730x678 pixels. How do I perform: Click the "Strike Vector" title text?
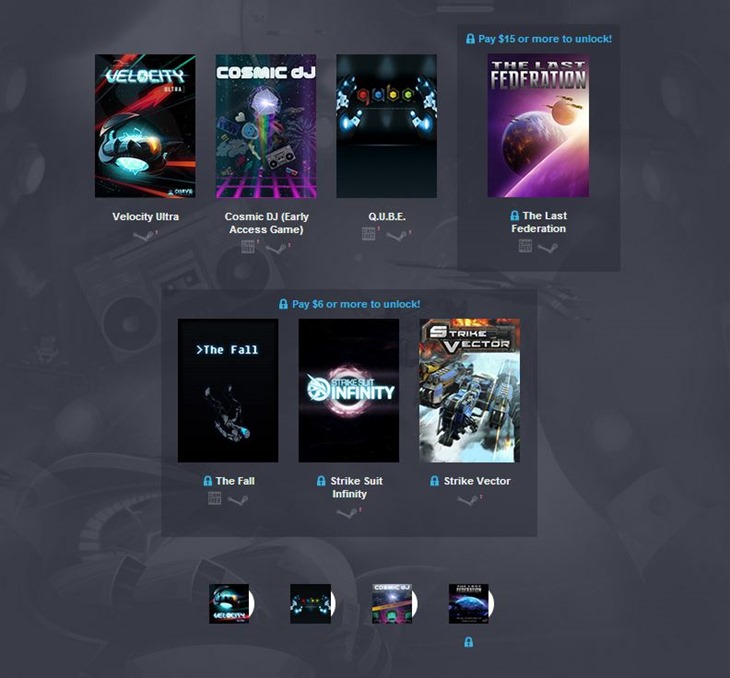tap(477, 481)
